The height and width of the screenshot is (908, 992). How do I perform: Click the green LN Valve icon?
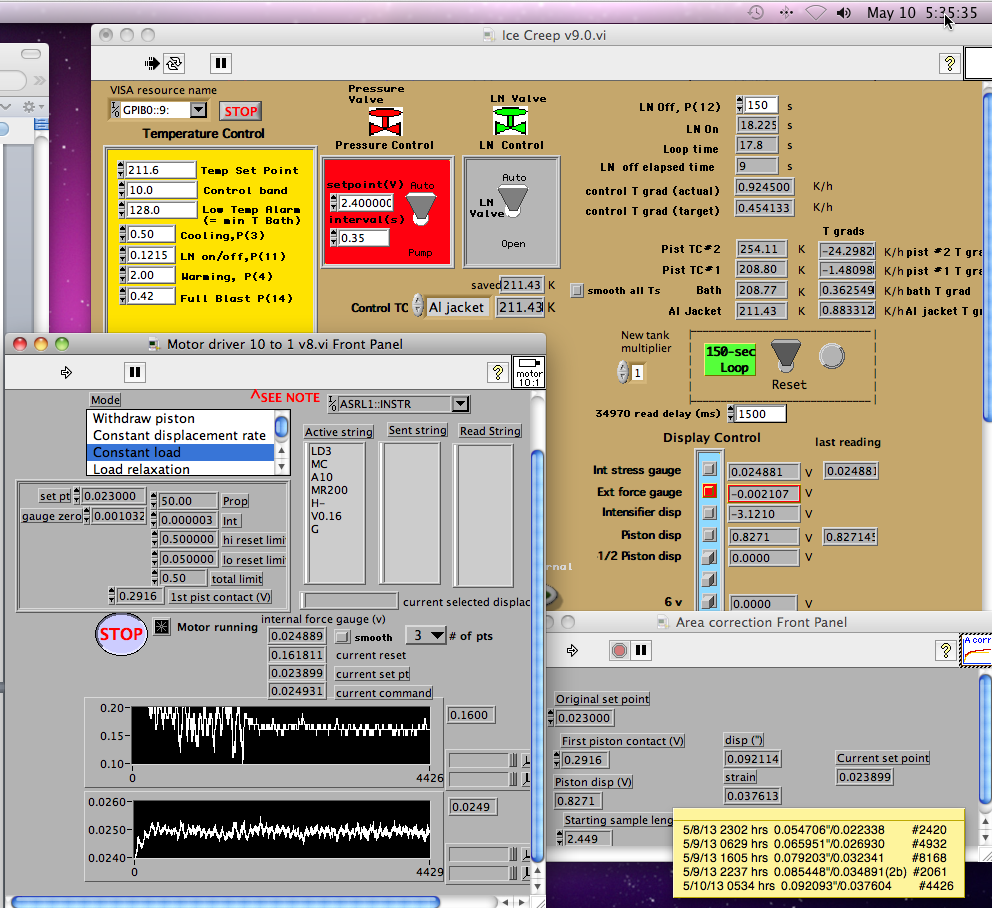click(x=511, y=121)
